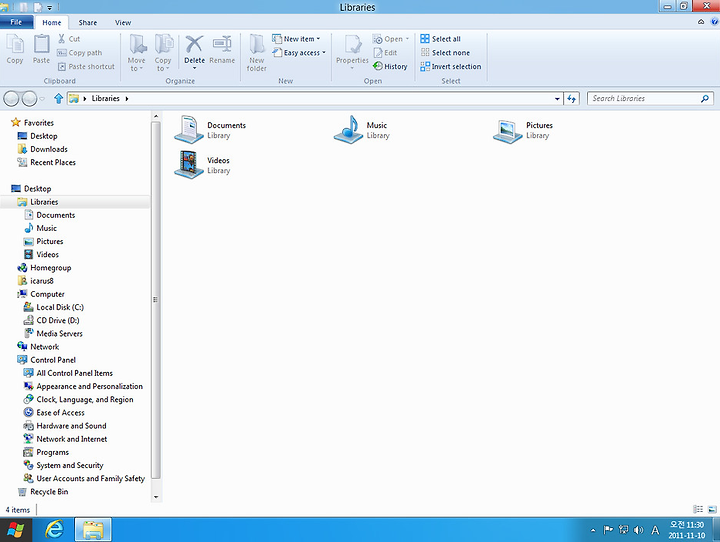The image size is (720, 542).
Task: Click the Copy icon in Clipboard group
Action: pos(15,45)
